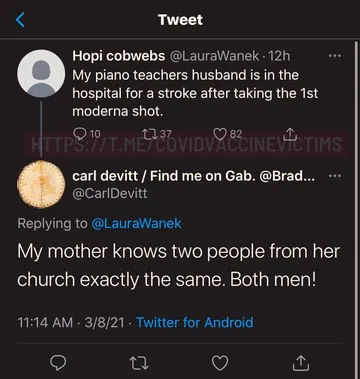
Task: Open Hopi cobwebs' gray profile avatar
Action: click(x=41, y=74)
